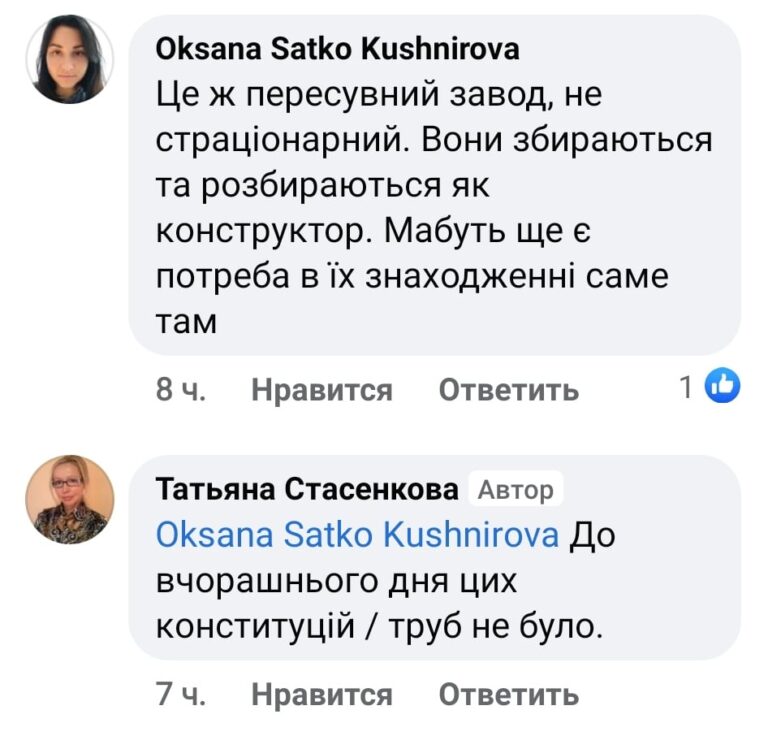This screenshot has width=768, height=736.
Task: Click the word конституцій in the reply
Action: (255, 625)
